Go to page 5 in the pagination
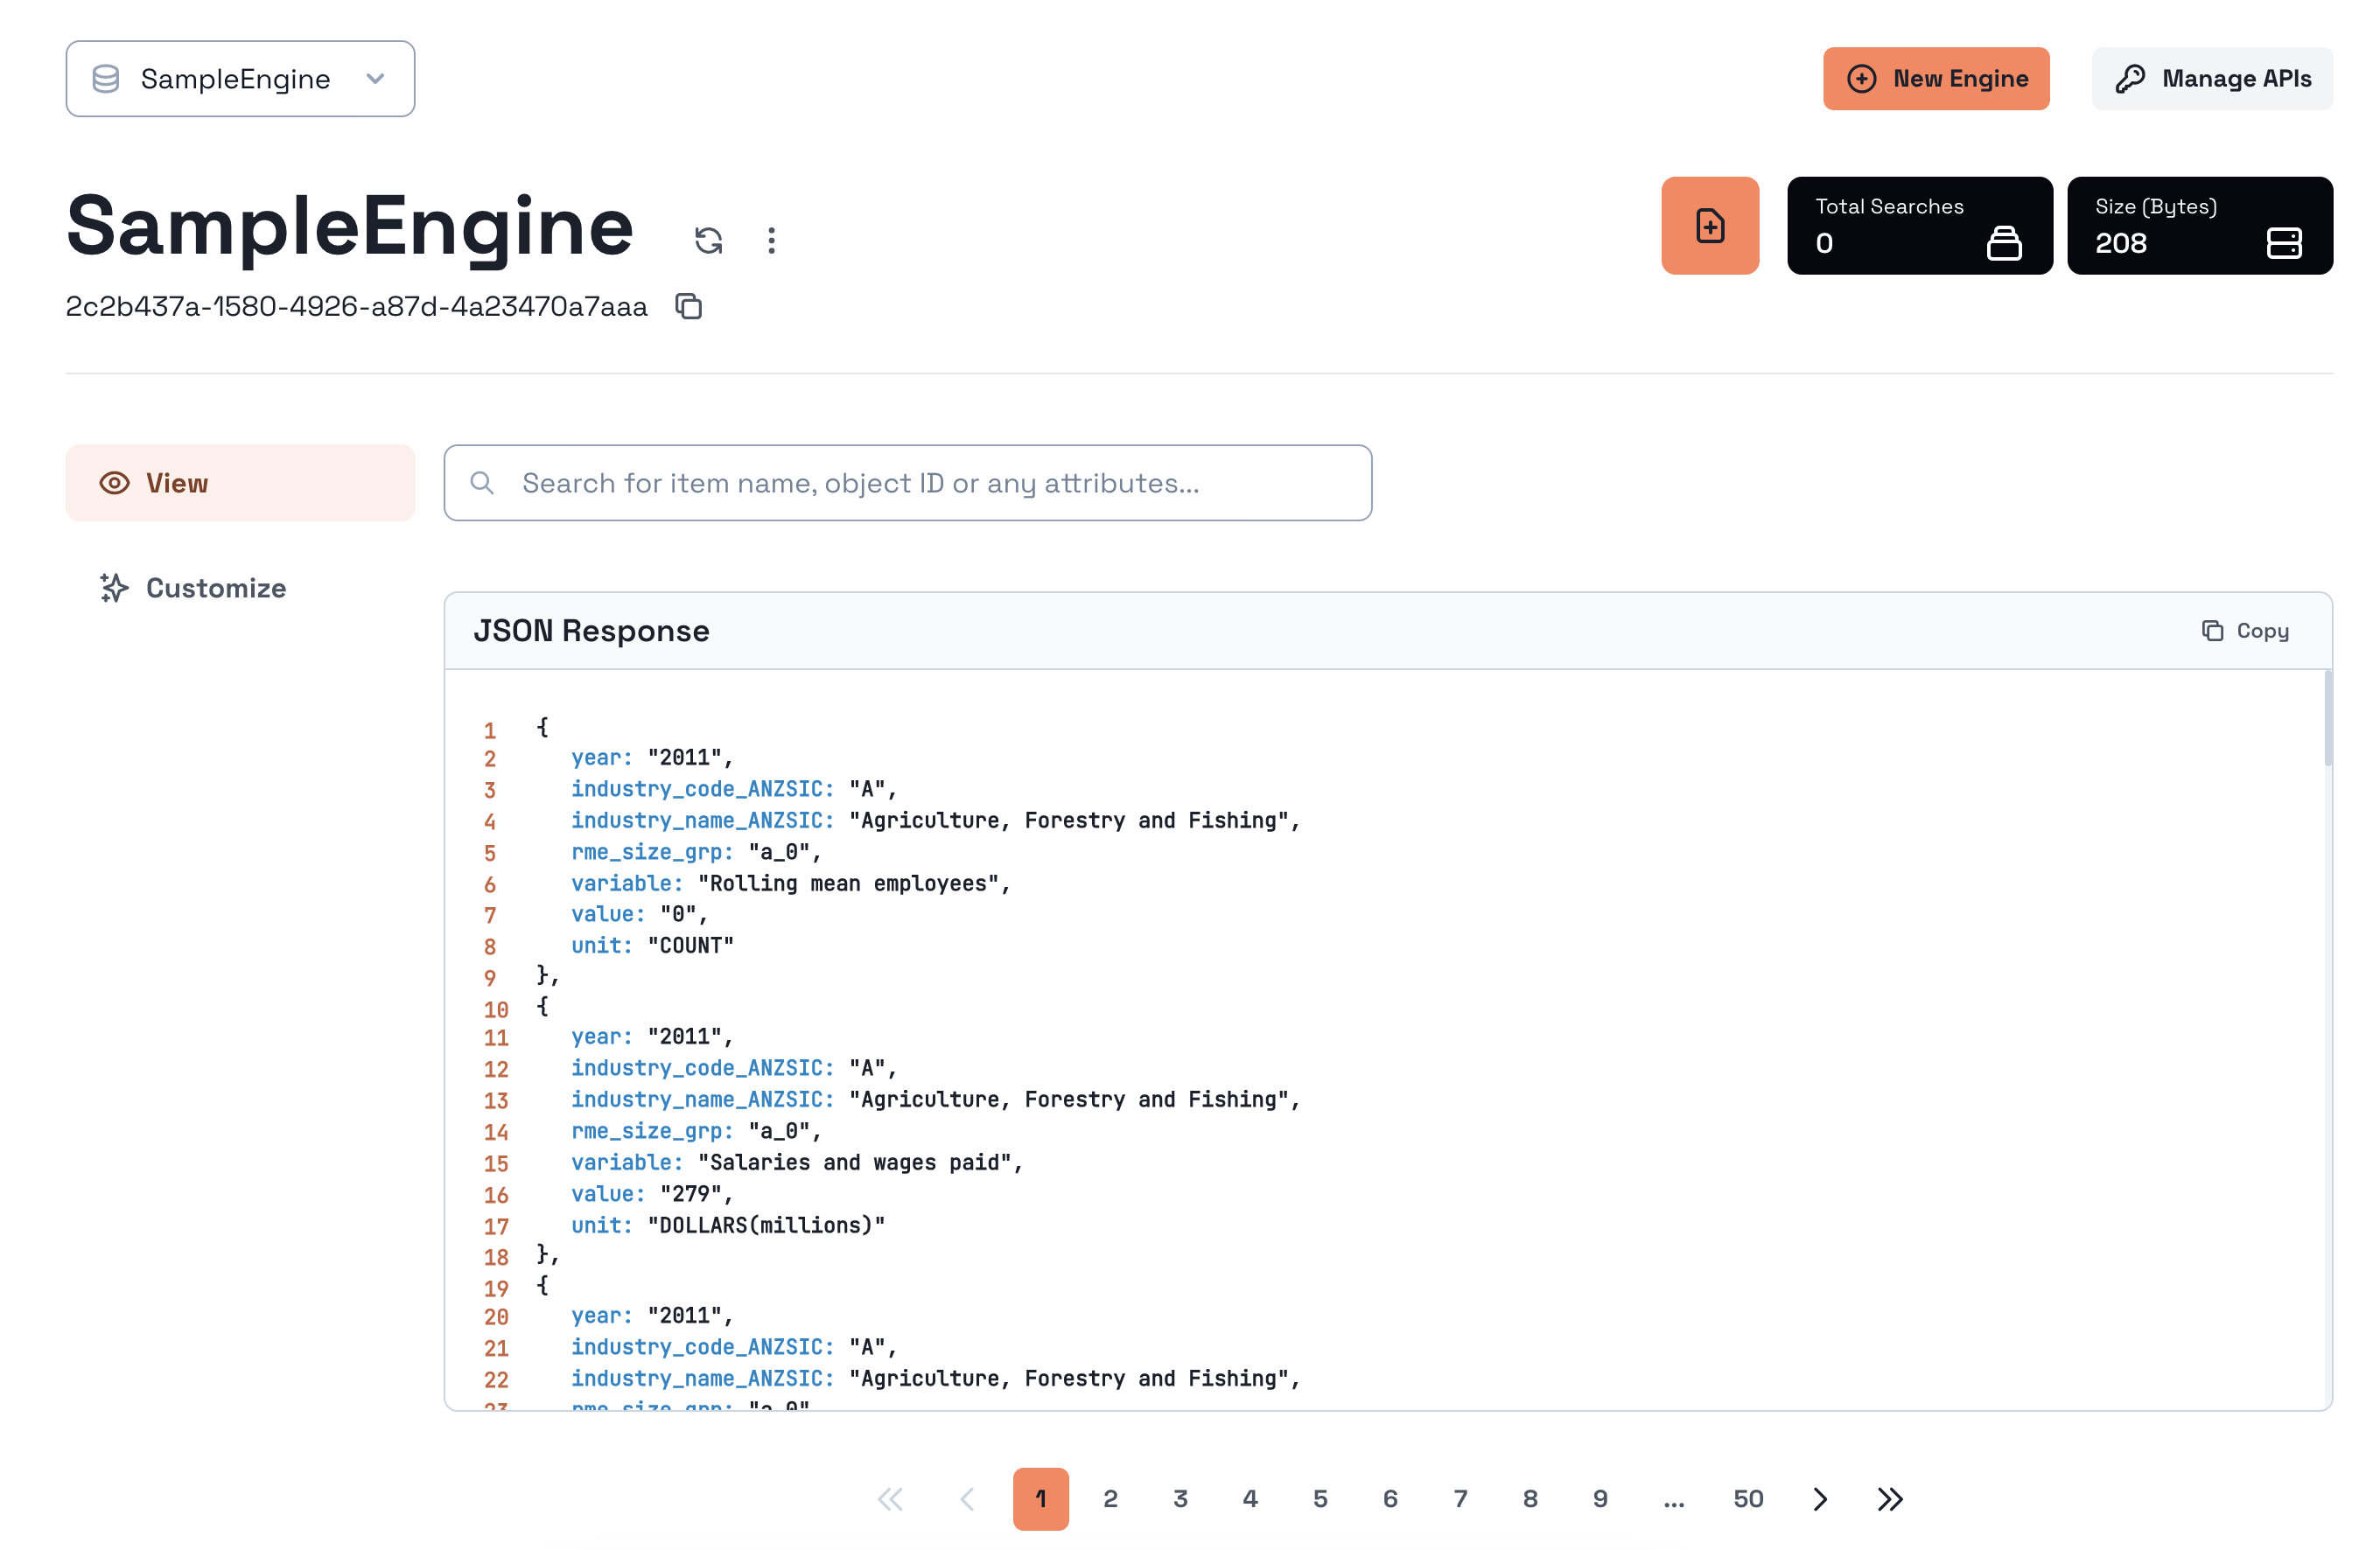 [x=1320, y=1499]
